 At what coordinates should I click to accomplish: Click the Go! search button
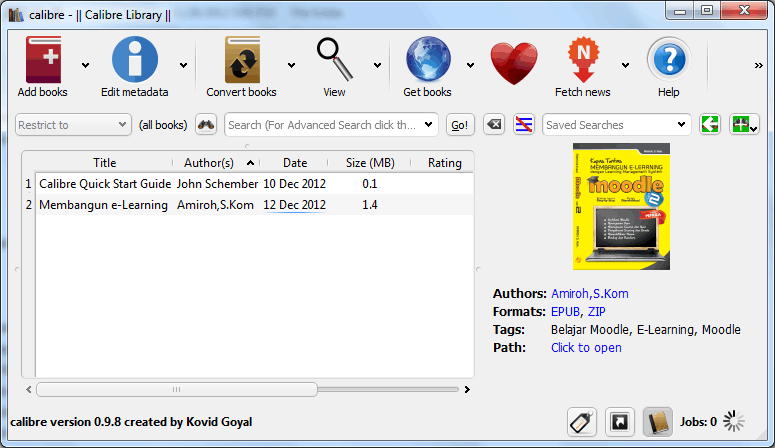pyautogui.click(x=460, y=125)
